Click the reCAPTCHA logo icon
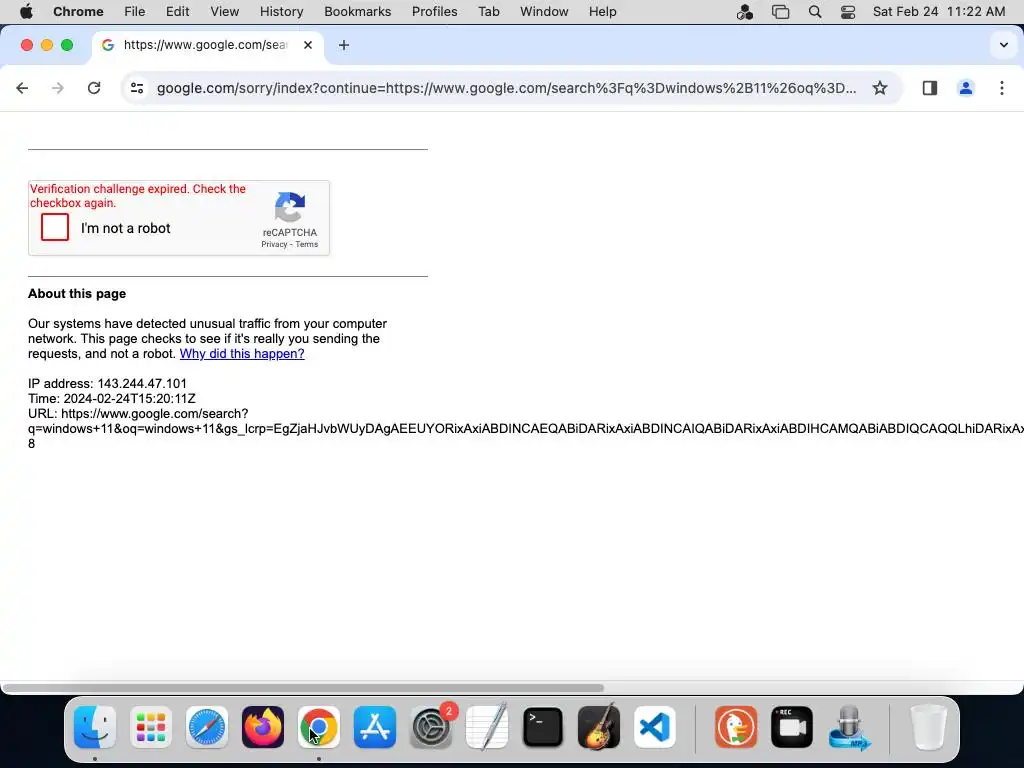The image size is (1024, 768). 289,207
